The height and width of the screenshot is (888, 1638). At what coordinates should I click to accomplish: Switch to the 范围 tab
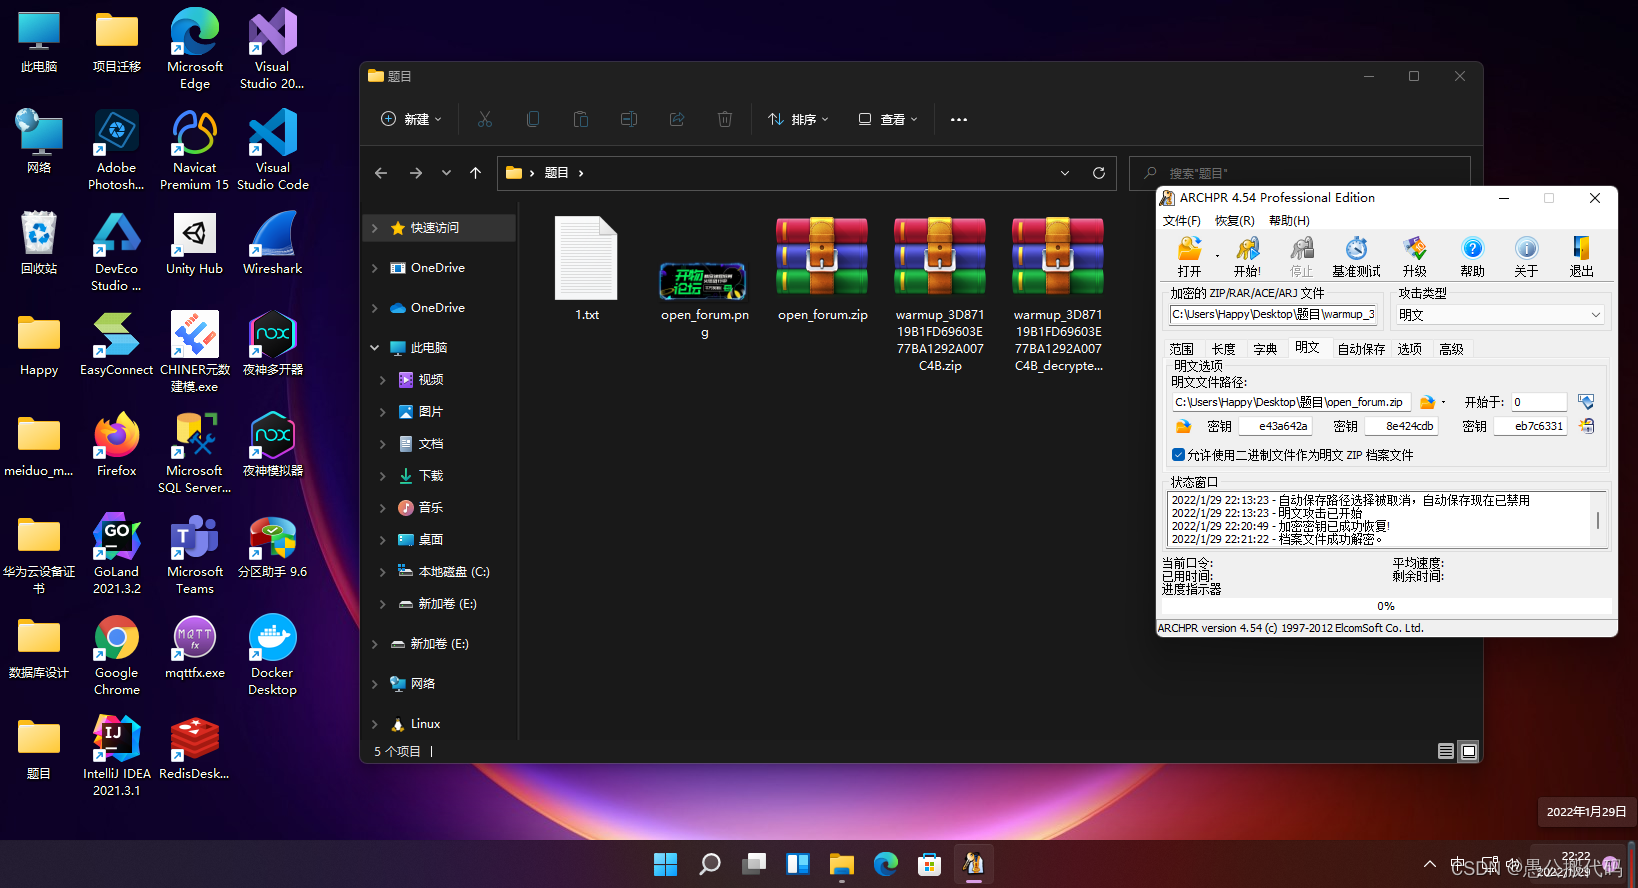coord(1182,349)
